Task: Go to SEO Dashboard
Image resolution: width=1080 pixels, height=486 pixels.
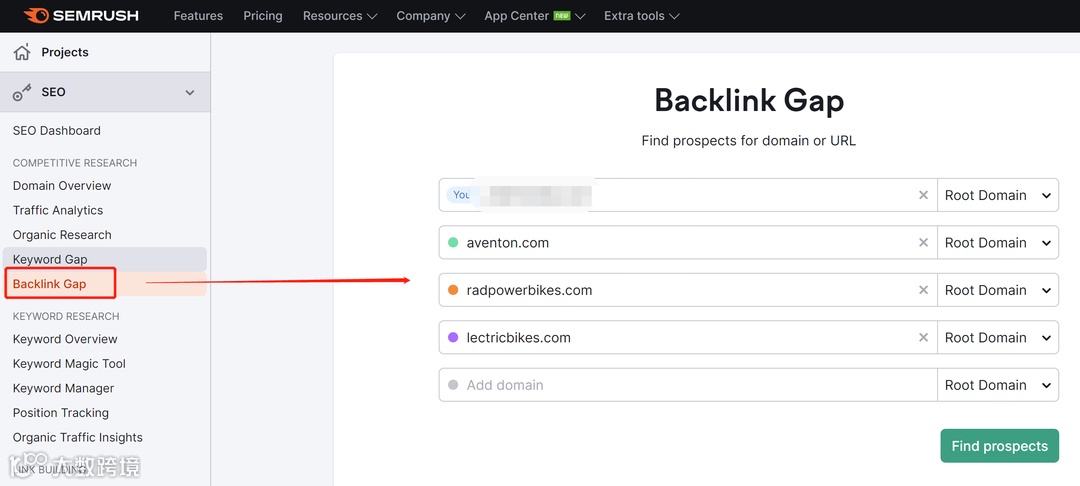Action: coord(56,130)
